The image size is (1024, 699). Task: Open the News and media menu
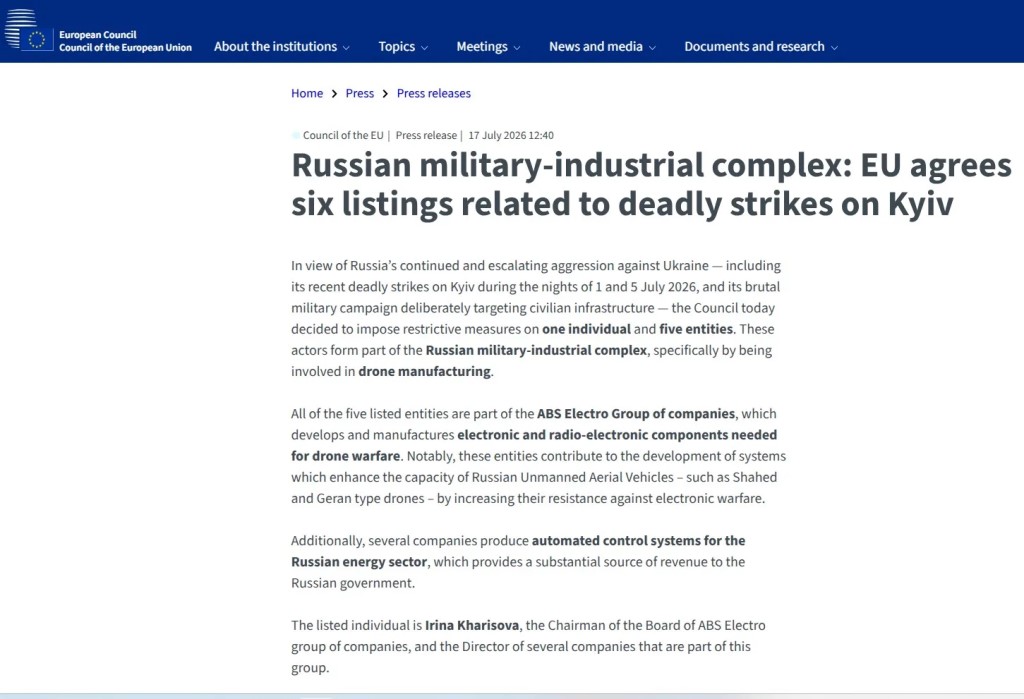tap(602, 46)
